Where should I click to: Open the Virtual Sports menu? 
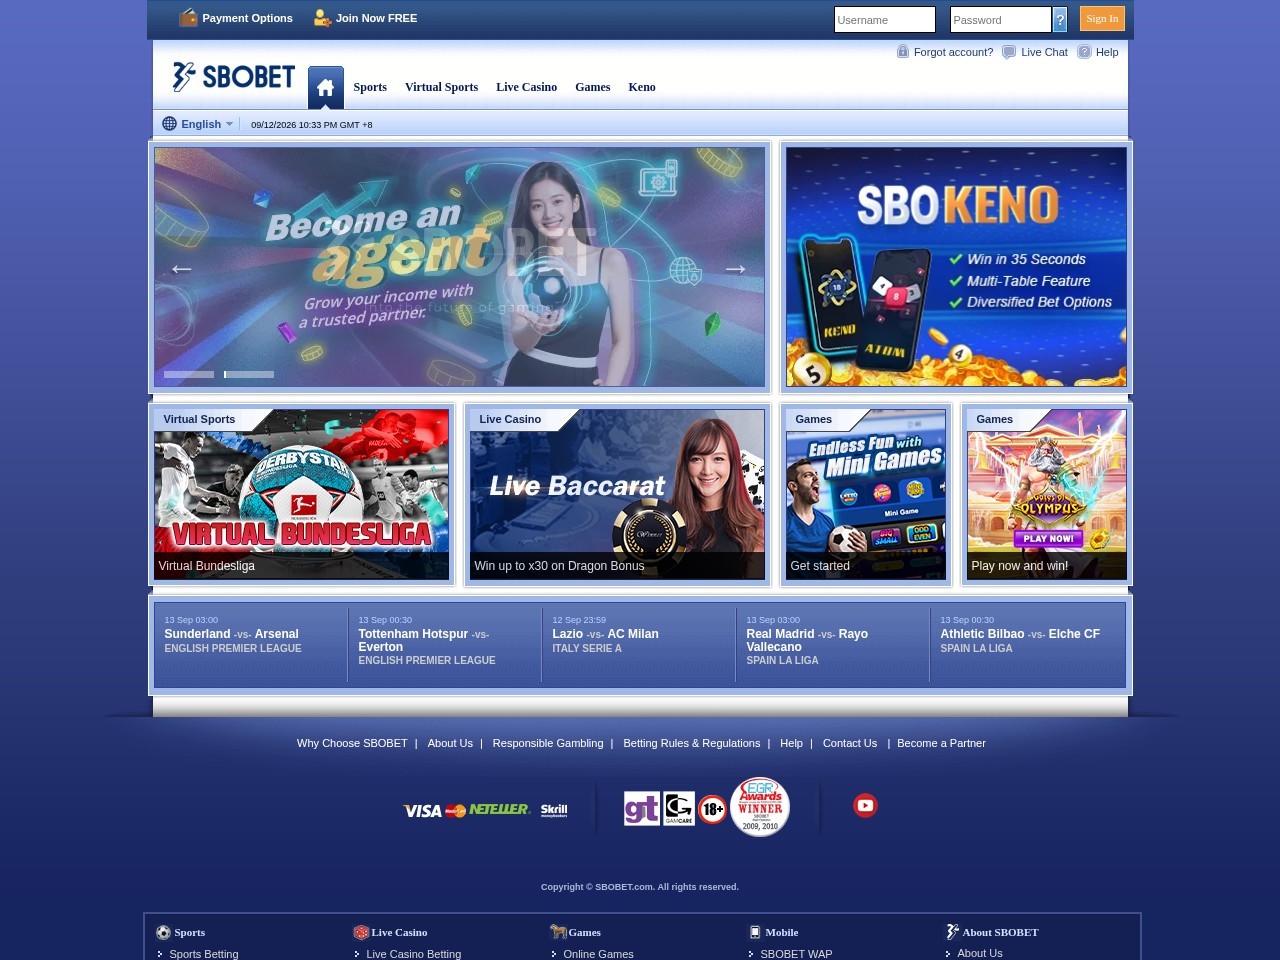441,87
